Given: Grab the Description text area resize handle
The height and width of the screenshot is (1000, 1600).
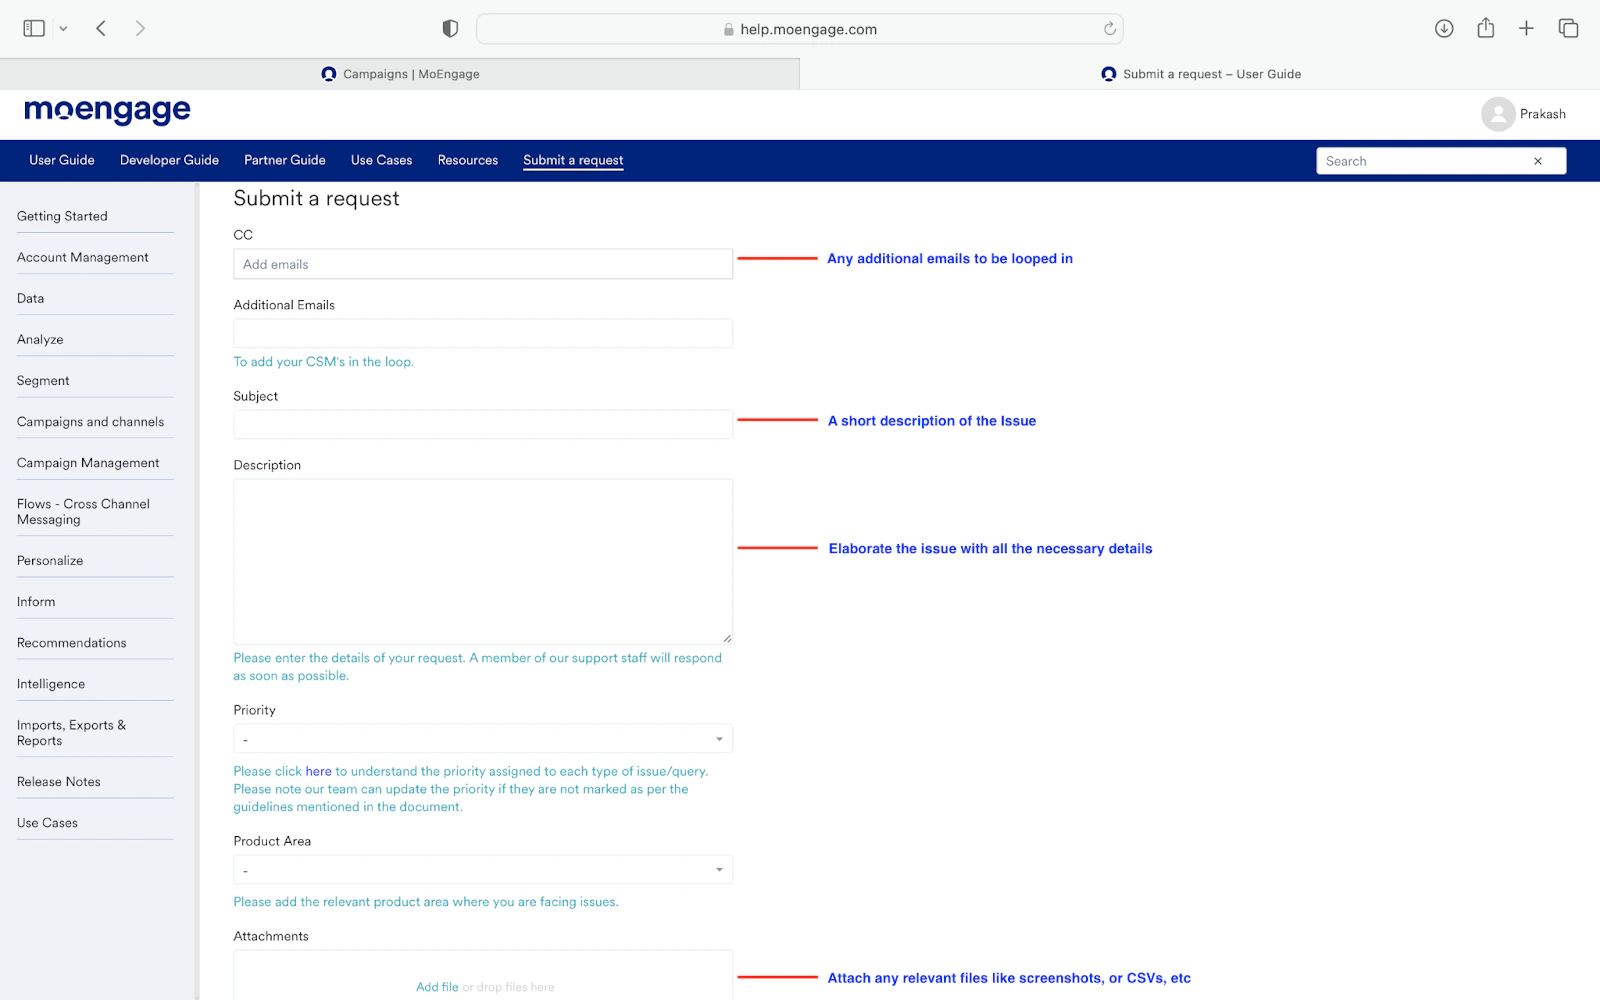Looking at the screenshot, I should [727, 638].
